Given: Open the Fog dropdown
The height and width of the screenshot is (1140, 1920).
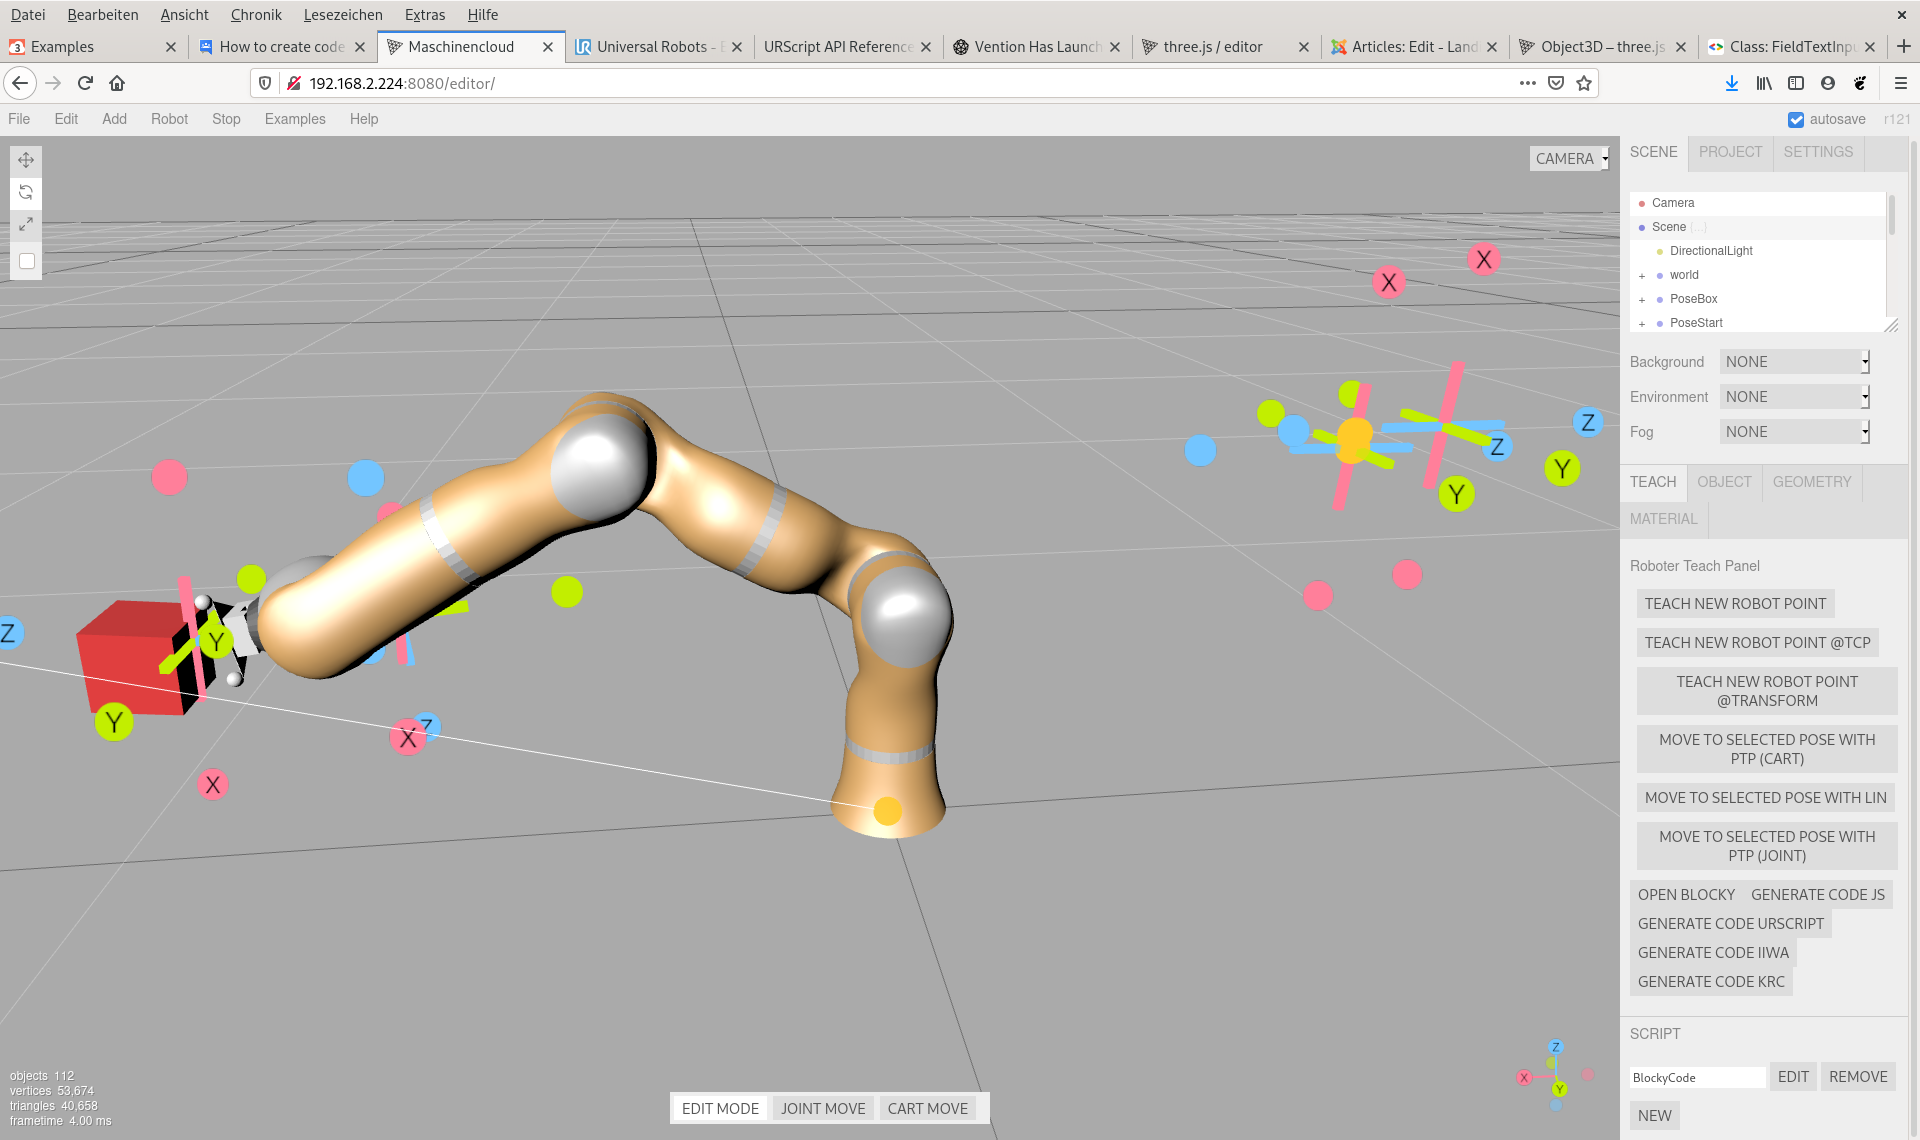Looking at the screenshot, I should click(1794, 432).
